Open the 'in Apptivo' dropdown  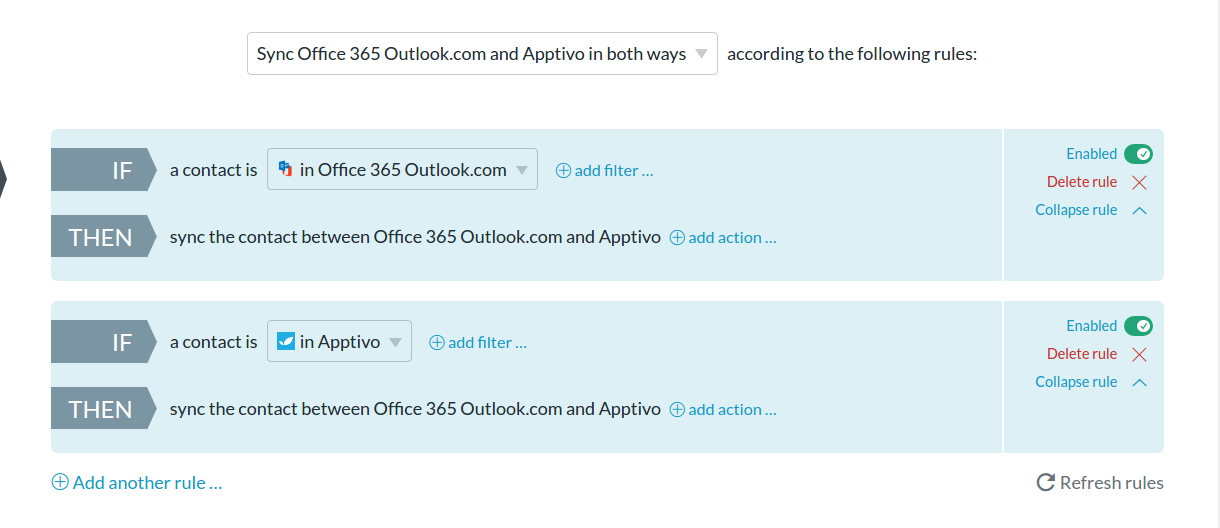[339, 341]
